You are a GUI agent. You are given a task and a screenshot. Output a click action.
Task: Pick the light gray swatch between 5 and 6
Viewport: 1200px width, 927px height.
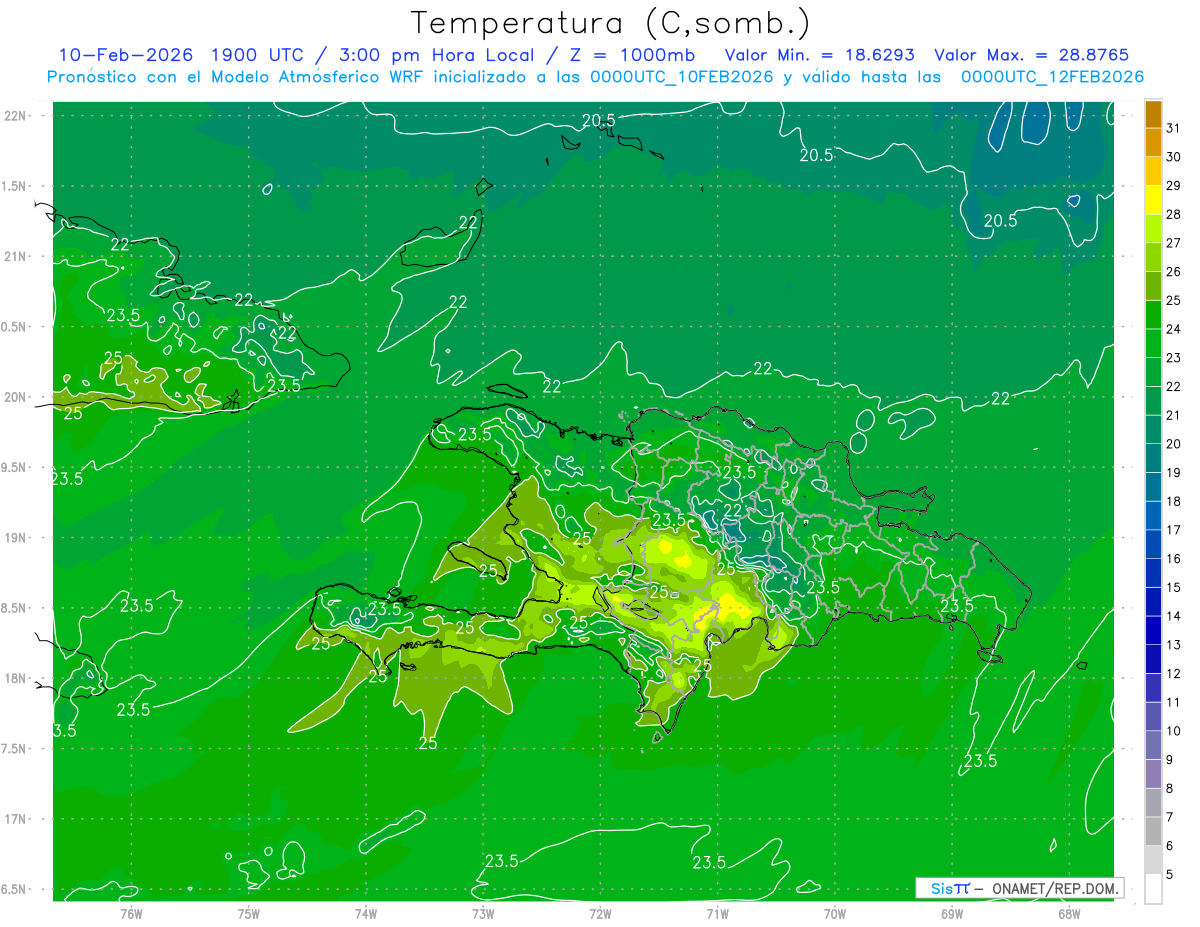point(1153,860)
